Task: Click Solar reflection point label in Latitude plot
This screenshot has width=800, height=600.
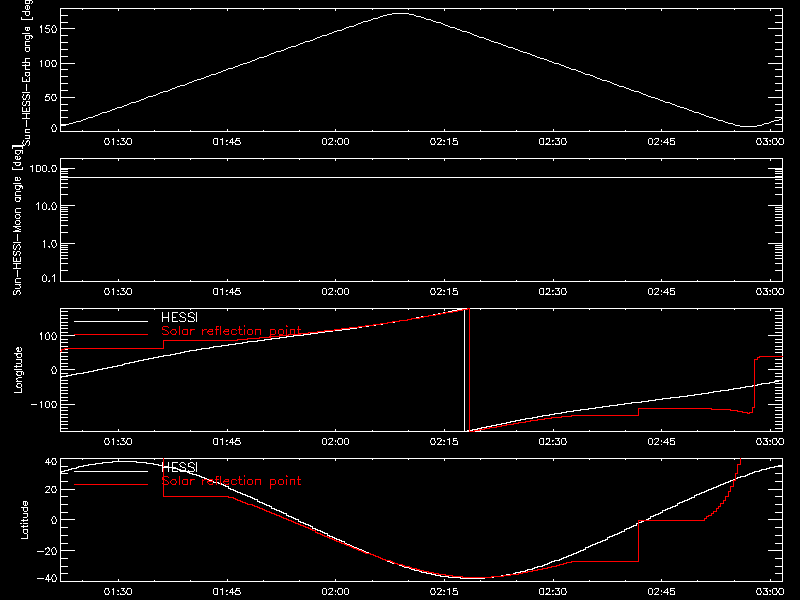Action: coord(231,481)
